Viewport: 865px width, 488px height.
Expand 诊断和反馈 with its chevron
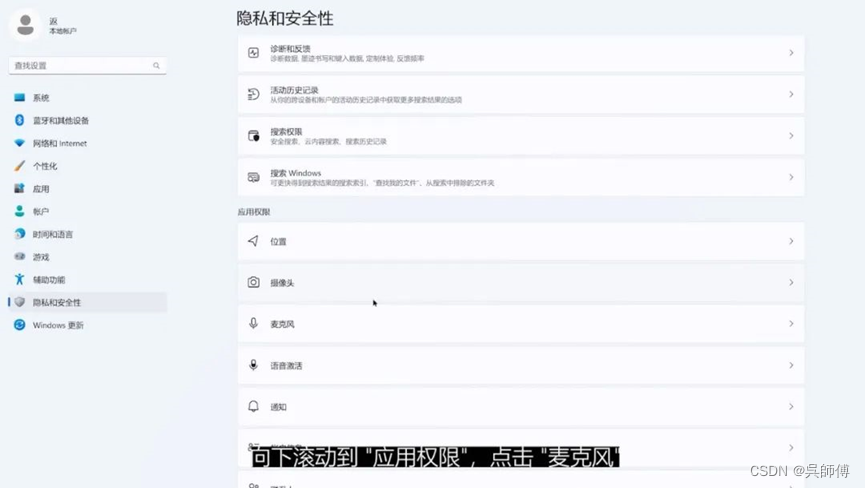(x=791, y=53)
